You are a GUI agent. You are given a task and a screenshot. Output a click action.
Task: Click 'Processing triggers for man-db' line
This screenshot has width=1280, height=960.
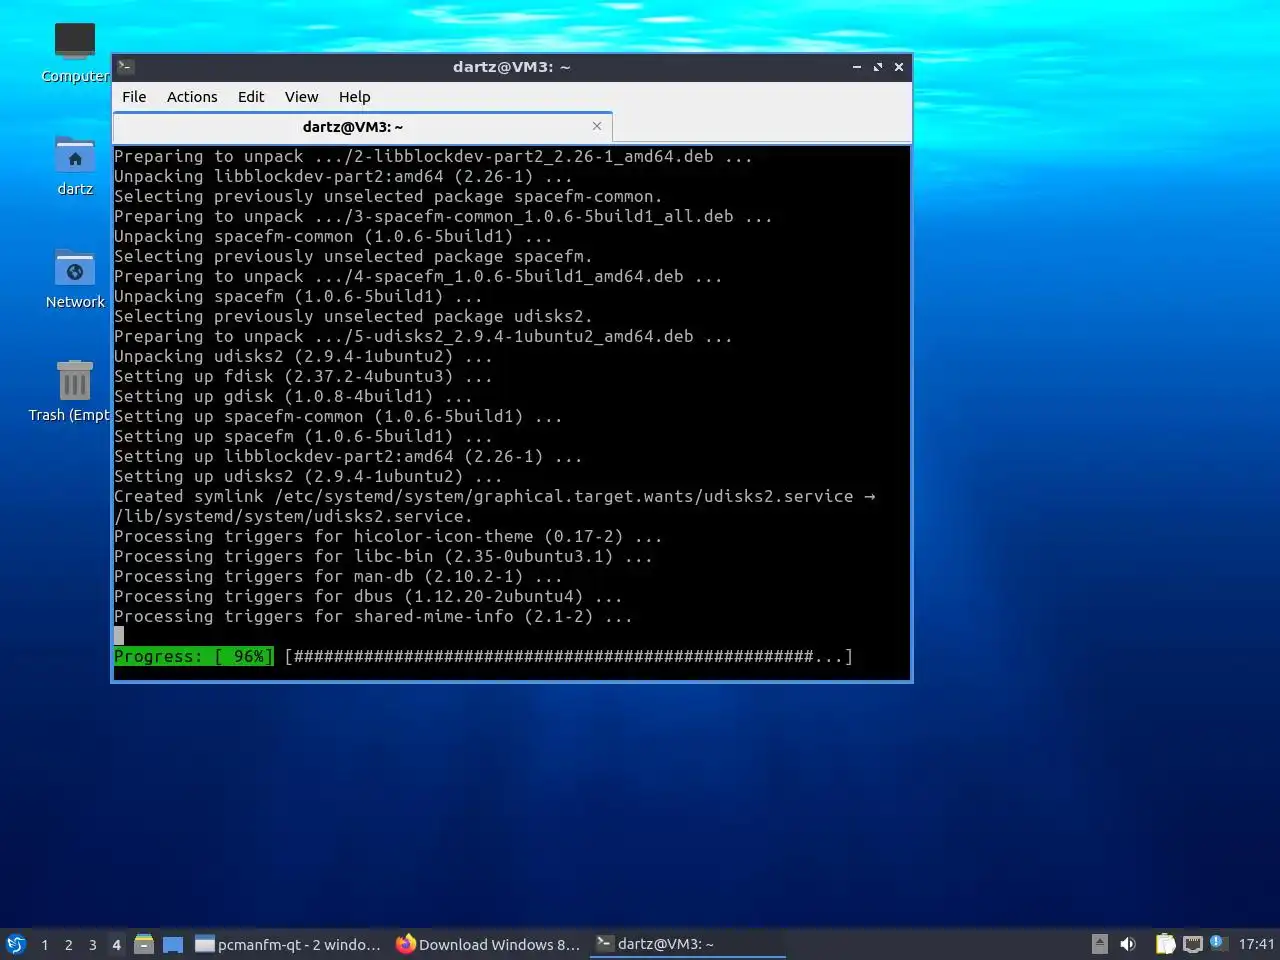[x=338, y=577]
